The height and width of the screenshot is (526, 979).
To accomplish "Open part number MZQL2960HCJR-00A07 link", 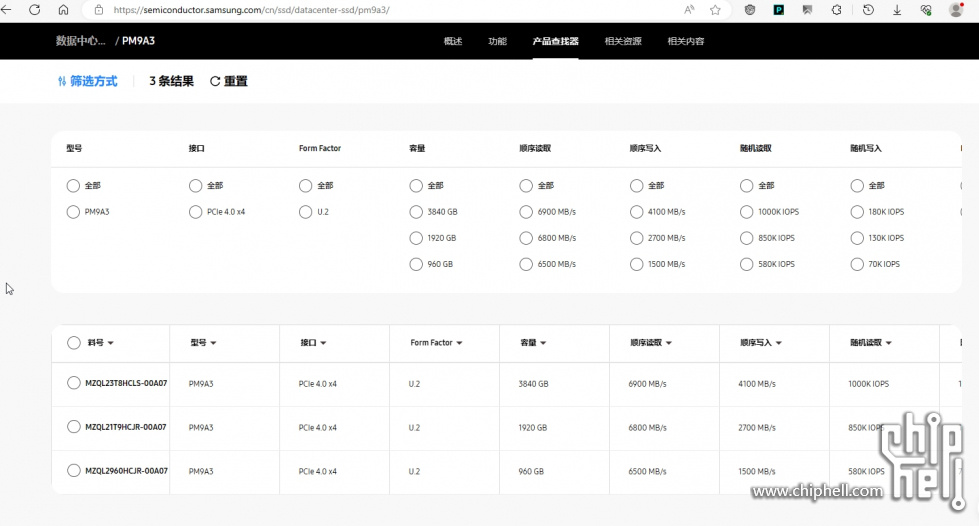I will pos(126,470).
